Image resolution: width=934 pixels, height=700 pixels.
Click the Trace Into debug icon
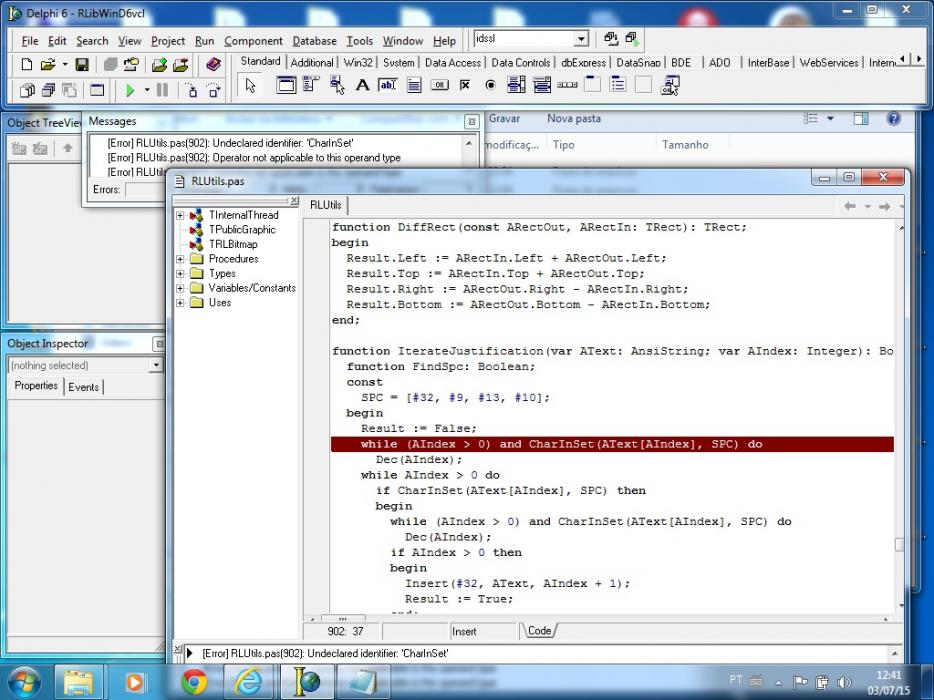[x=192, y=90]
